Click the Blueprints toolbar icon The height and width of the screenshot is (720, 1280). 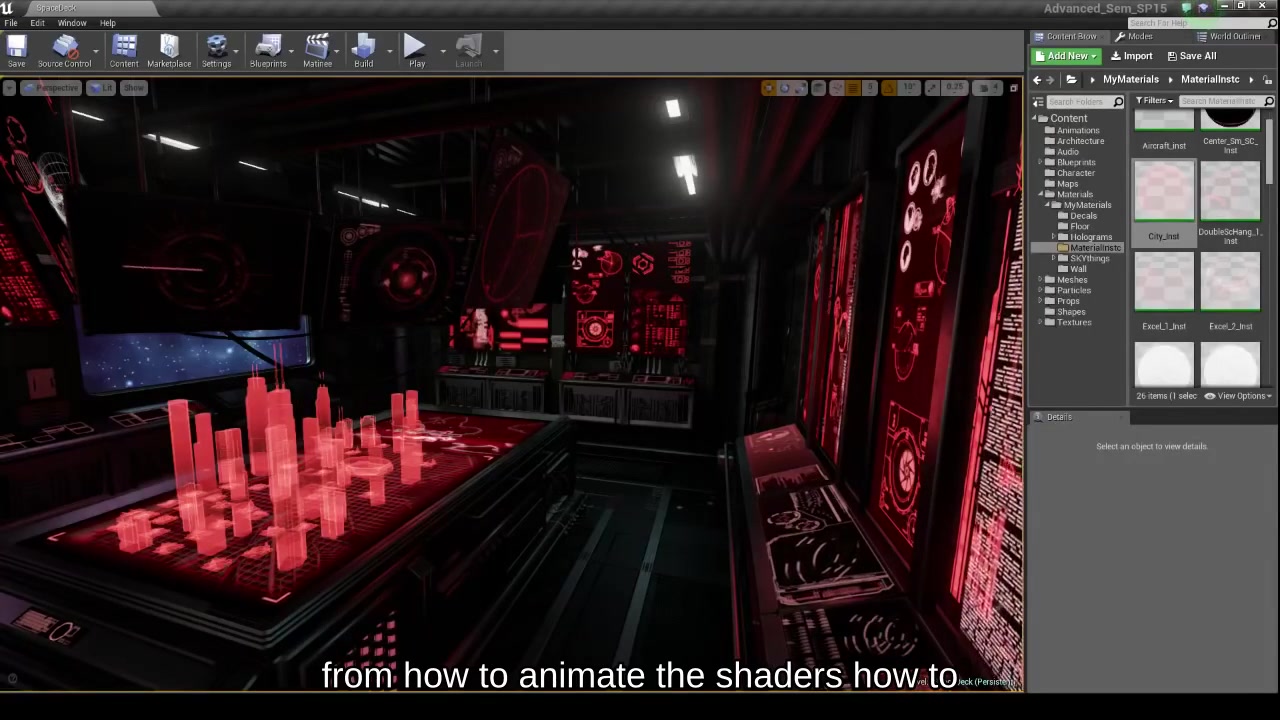(268, 51)
